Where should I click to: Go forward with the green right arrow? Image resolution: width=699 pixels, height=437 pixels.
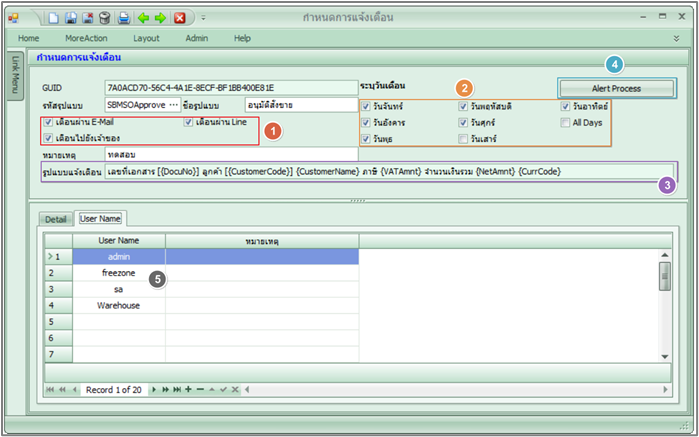click(x=160, y=18)
